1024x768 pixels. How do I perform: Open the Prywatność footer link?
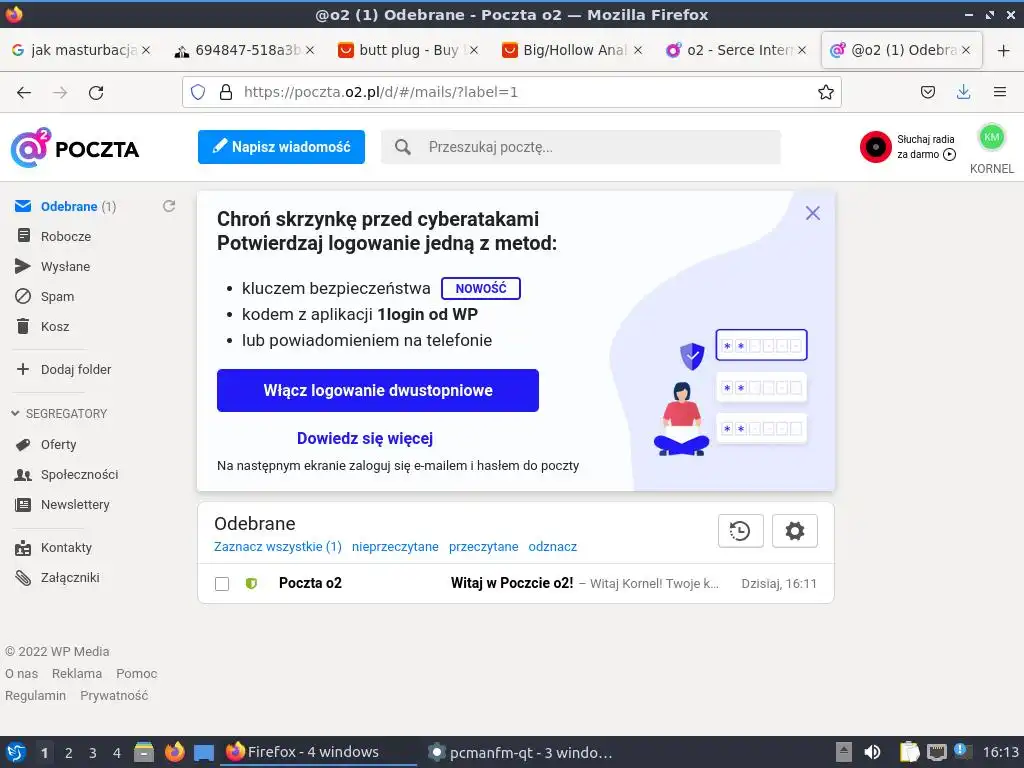pos(114,696)
